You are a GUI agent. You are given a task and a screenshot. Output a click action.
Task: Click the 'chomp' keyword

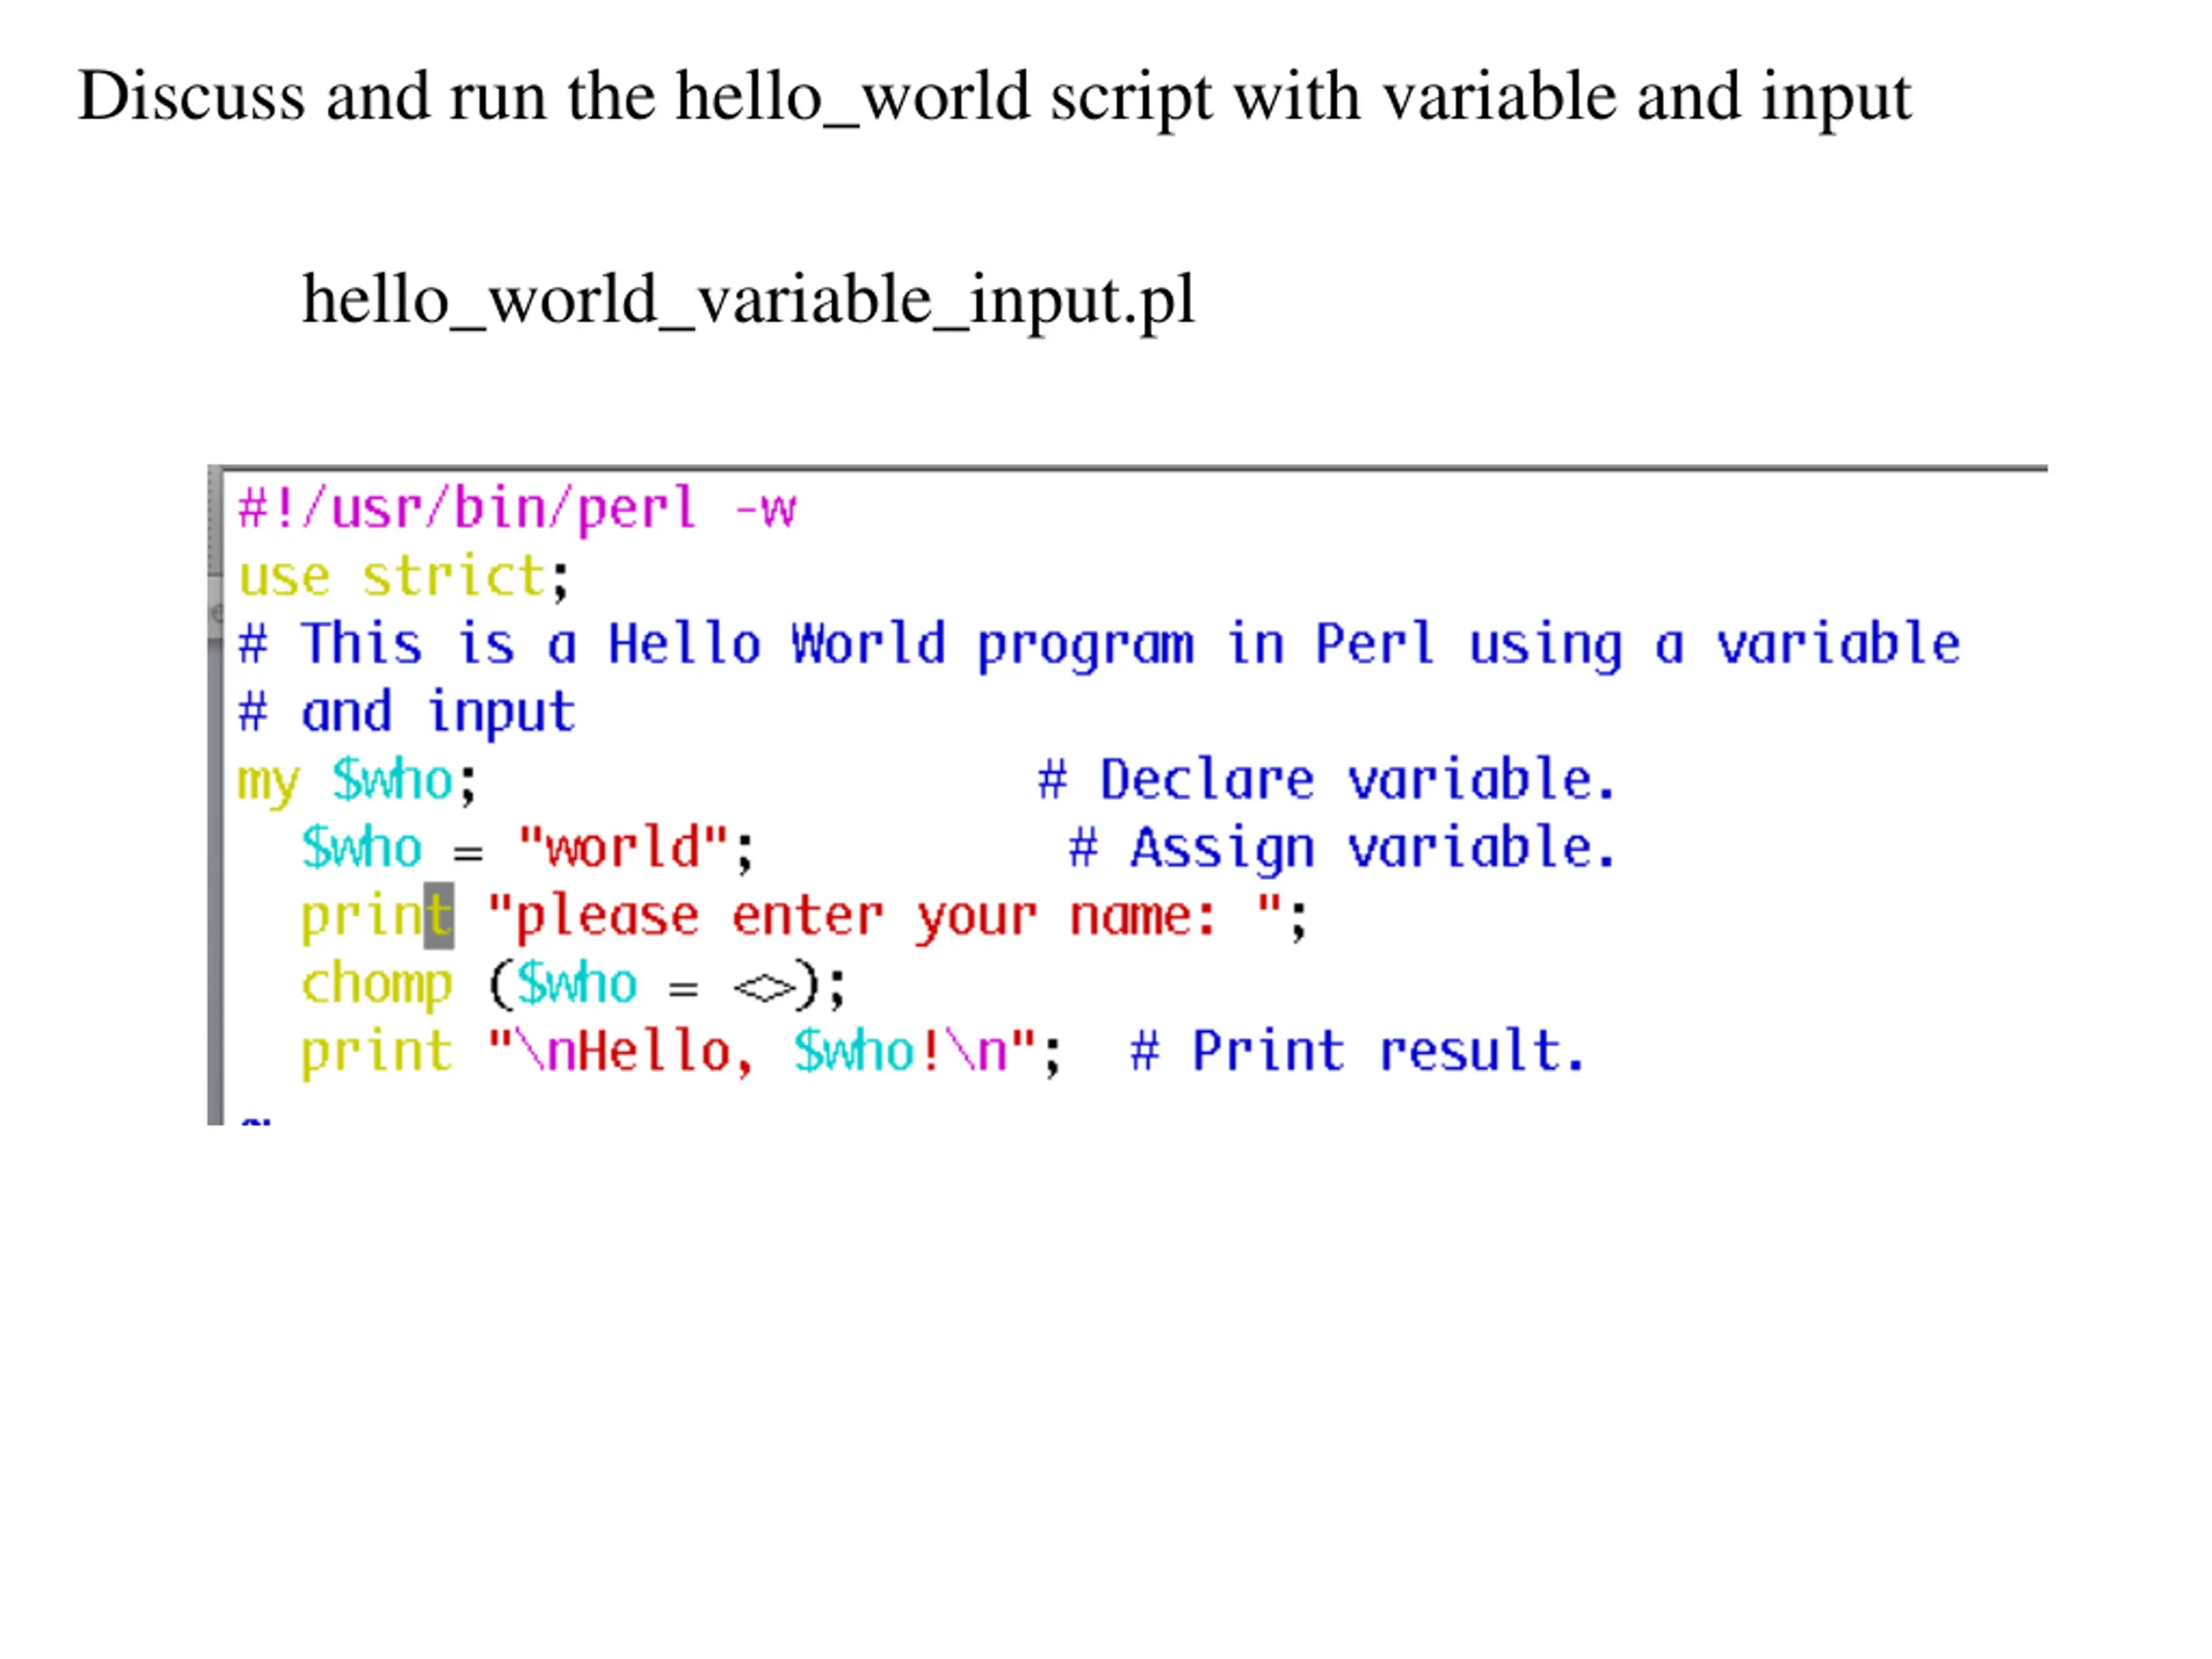pyautogui.click(x=377, y=985)
